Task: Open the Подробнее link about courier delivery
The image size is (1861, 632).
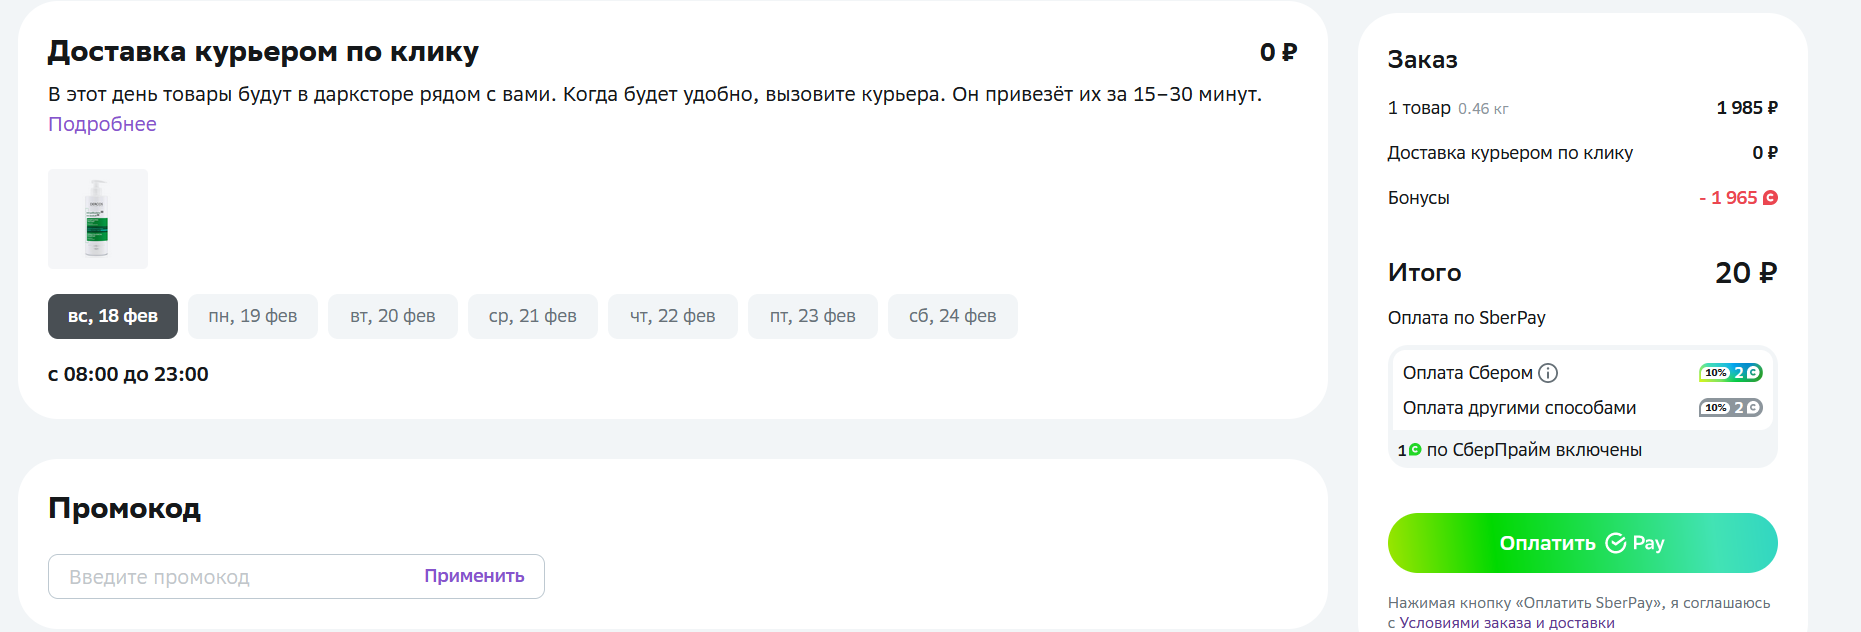Action: [x=102, y=124]
